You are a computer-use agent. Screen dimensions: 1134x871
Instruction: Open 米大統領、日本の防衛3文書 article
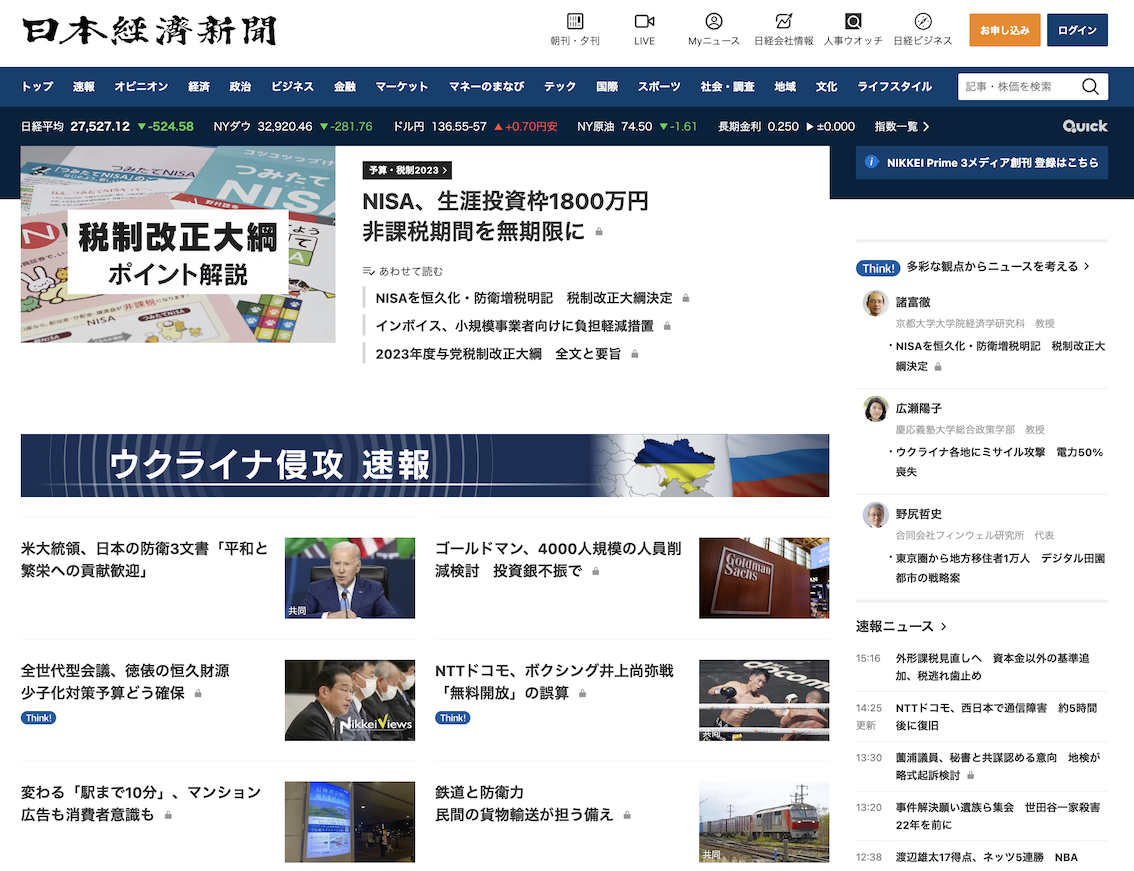pos(145,560)
